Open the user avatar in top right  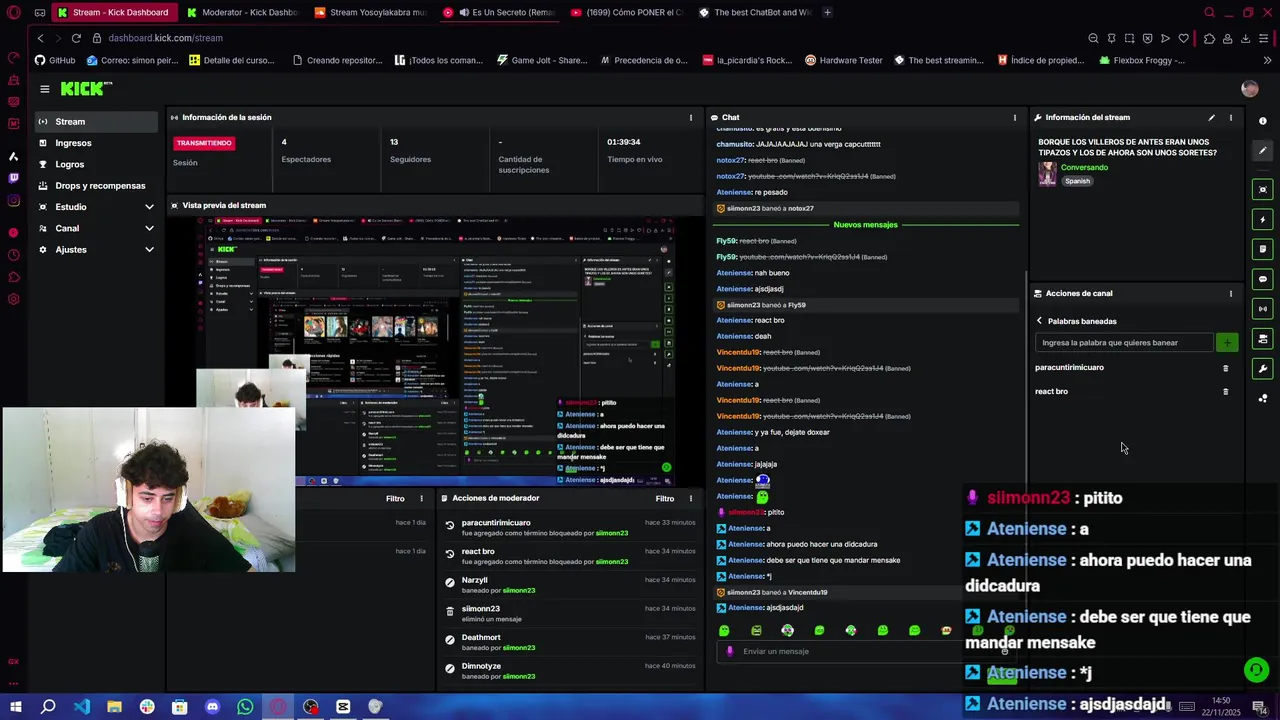(1249, 89)
